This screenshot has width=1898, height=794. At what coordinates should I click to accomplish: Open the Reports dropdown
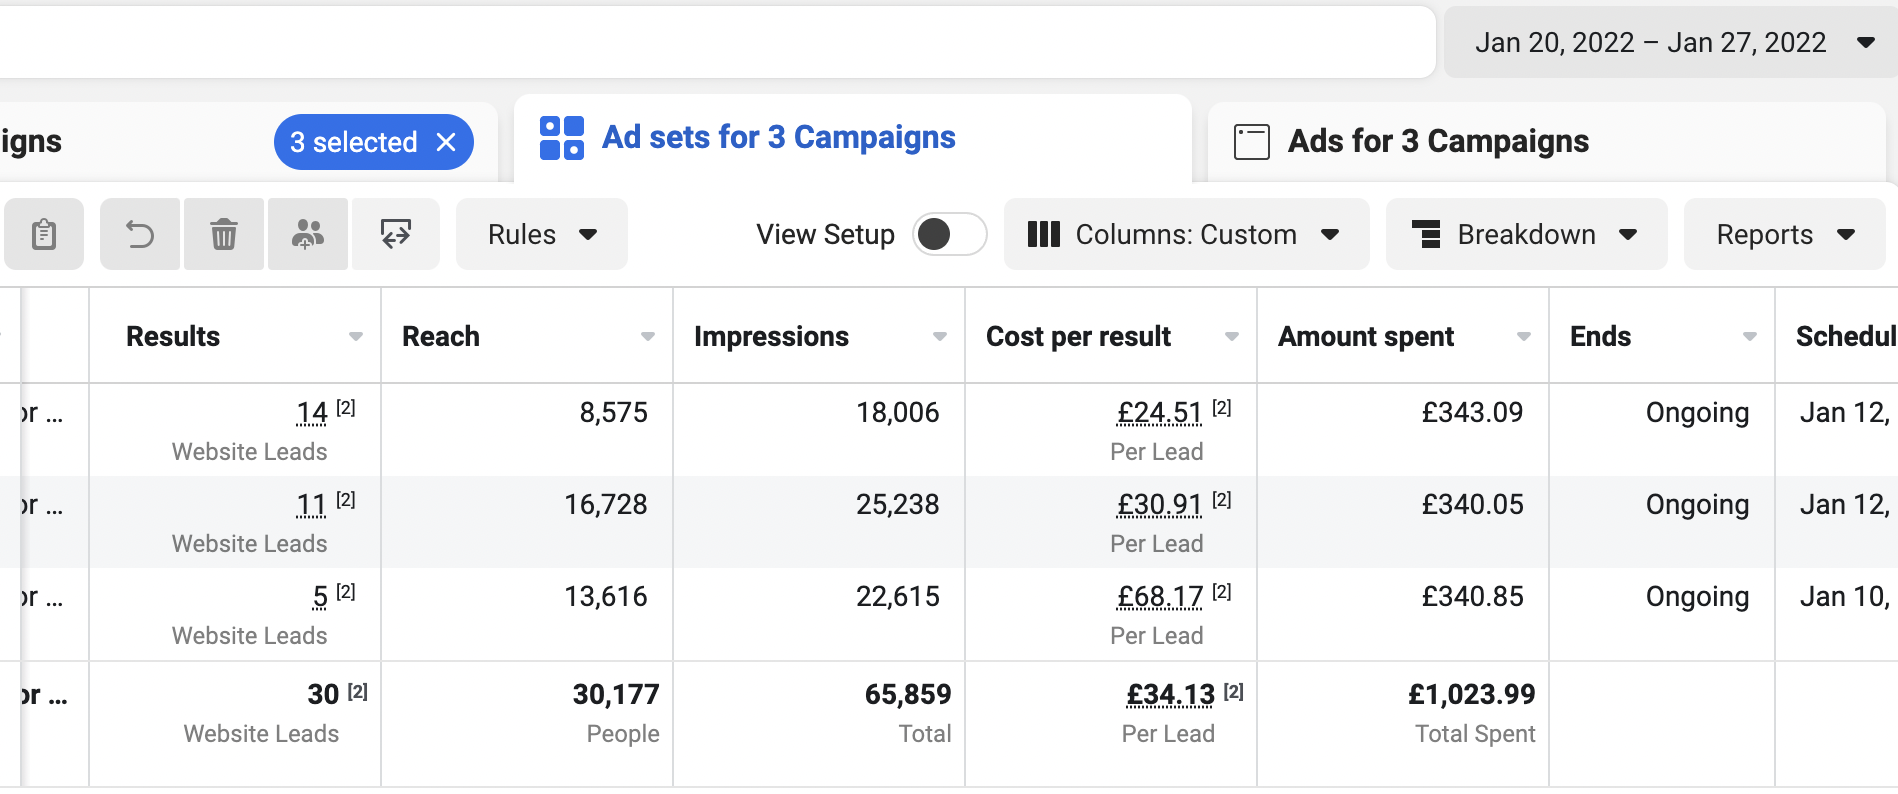click(x=1784, y=234)
